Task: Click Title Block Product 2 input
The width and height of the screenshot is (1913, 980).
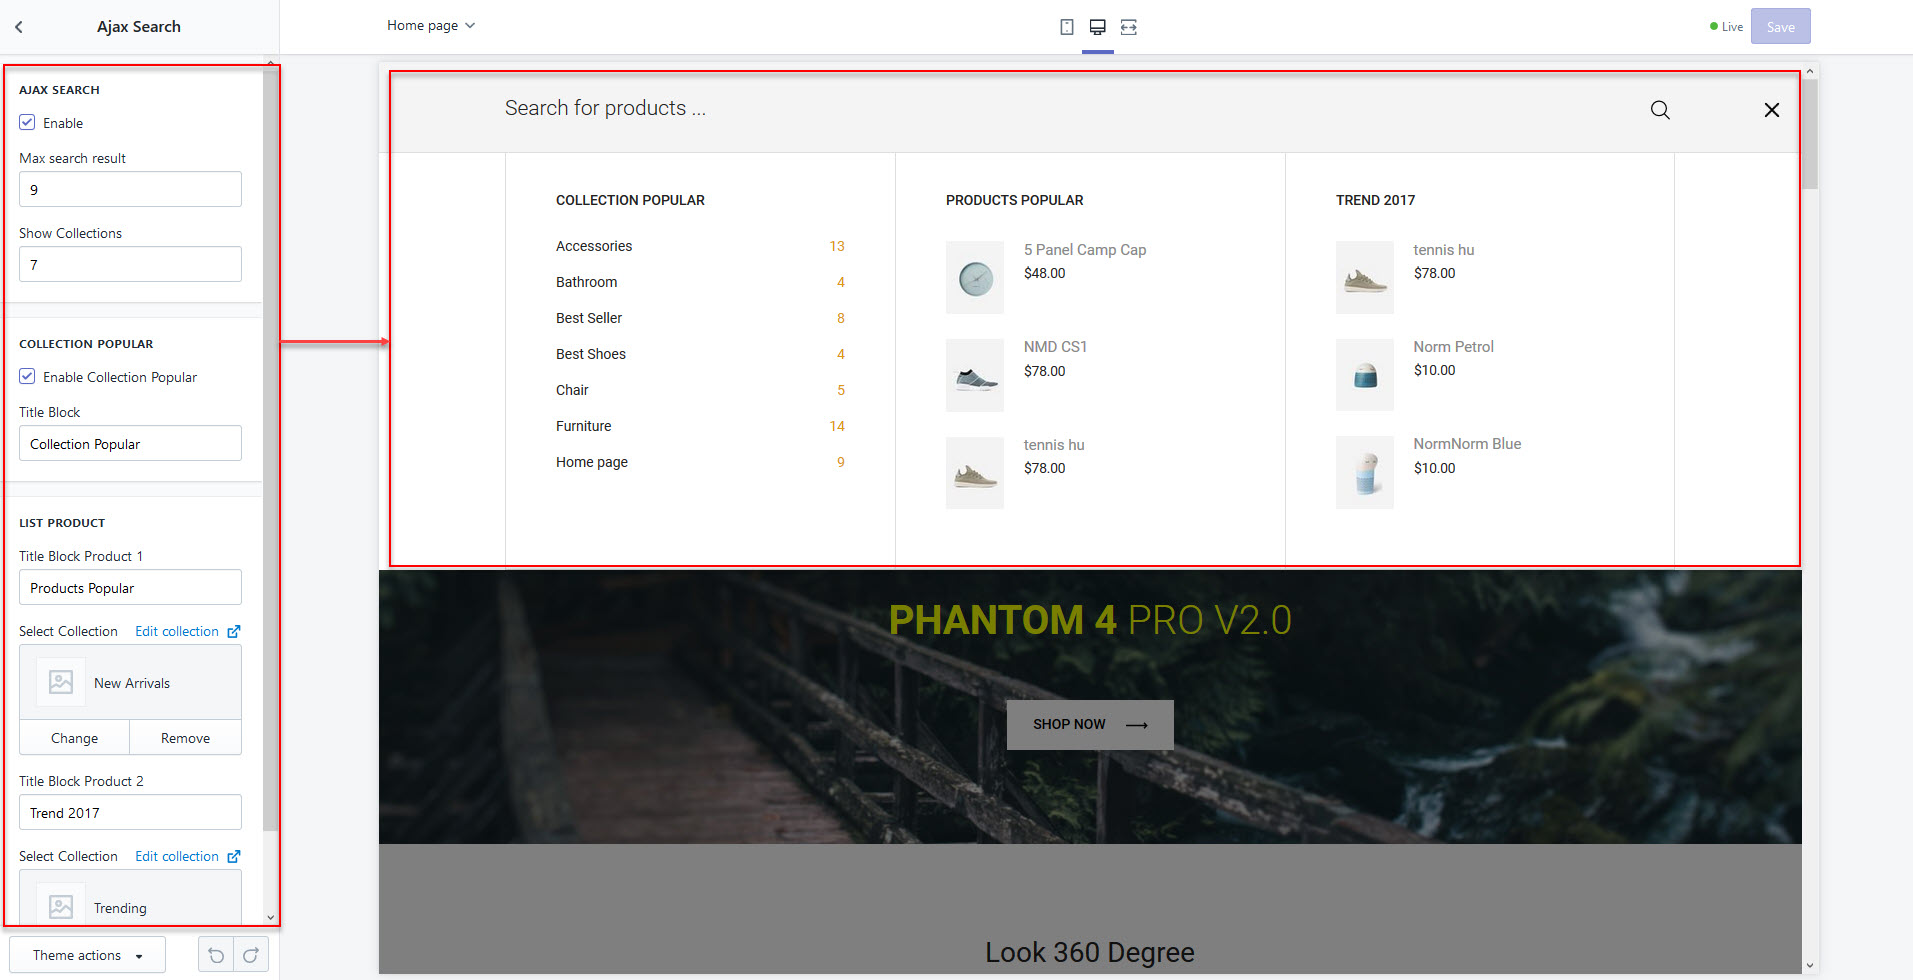Action: (x=130, y=812)
